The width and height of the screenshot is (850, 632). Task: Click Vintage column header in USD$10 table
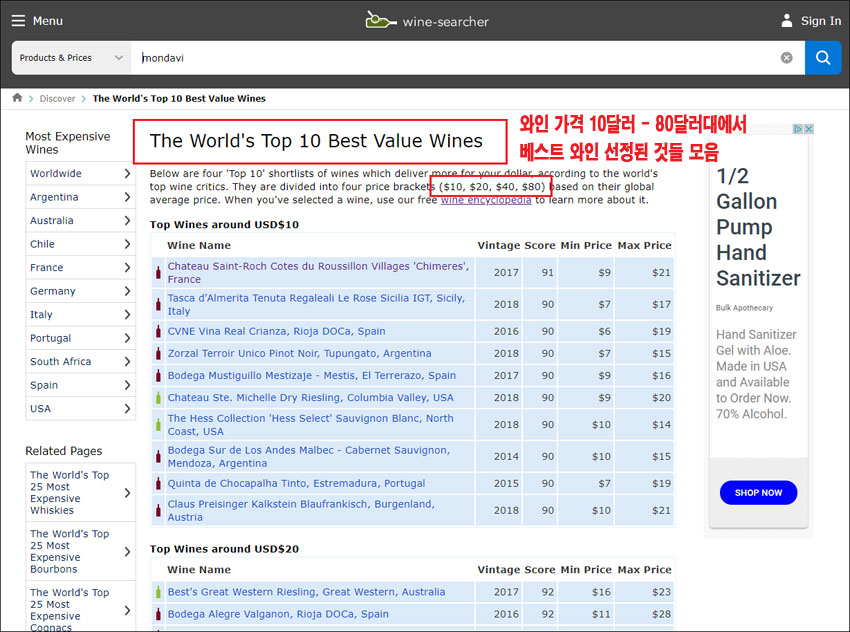coord(499,245)
